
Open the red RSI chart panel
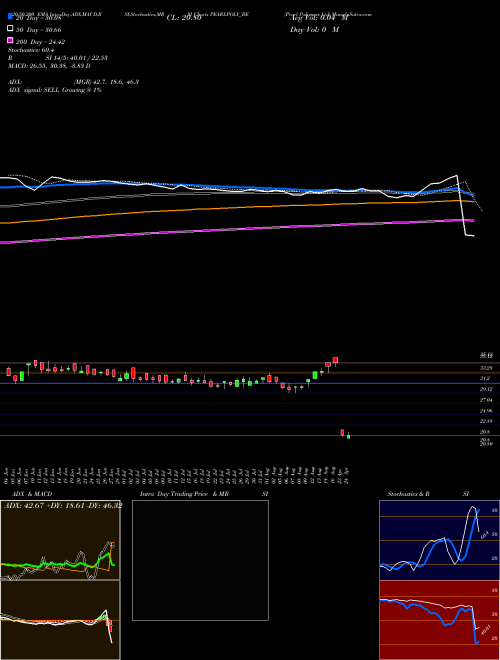tap(439, 620)
